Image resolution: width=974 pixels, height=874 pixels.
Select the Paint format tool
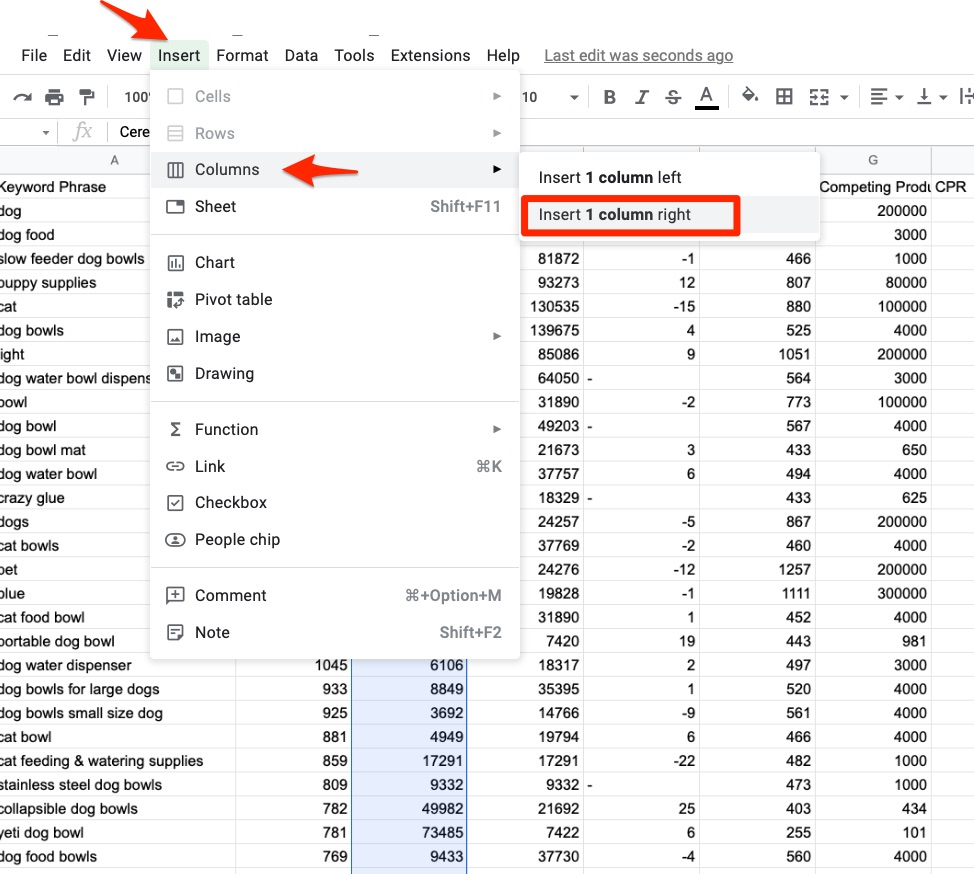coord(87,97)
